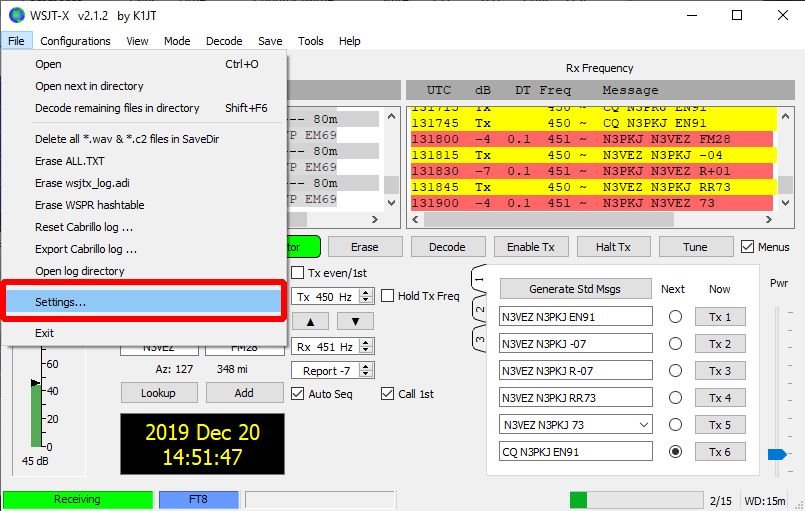Select Next radio for CQ N3PKJ EN91
This screenshot has height=511, width=805.
coord(676,452)
